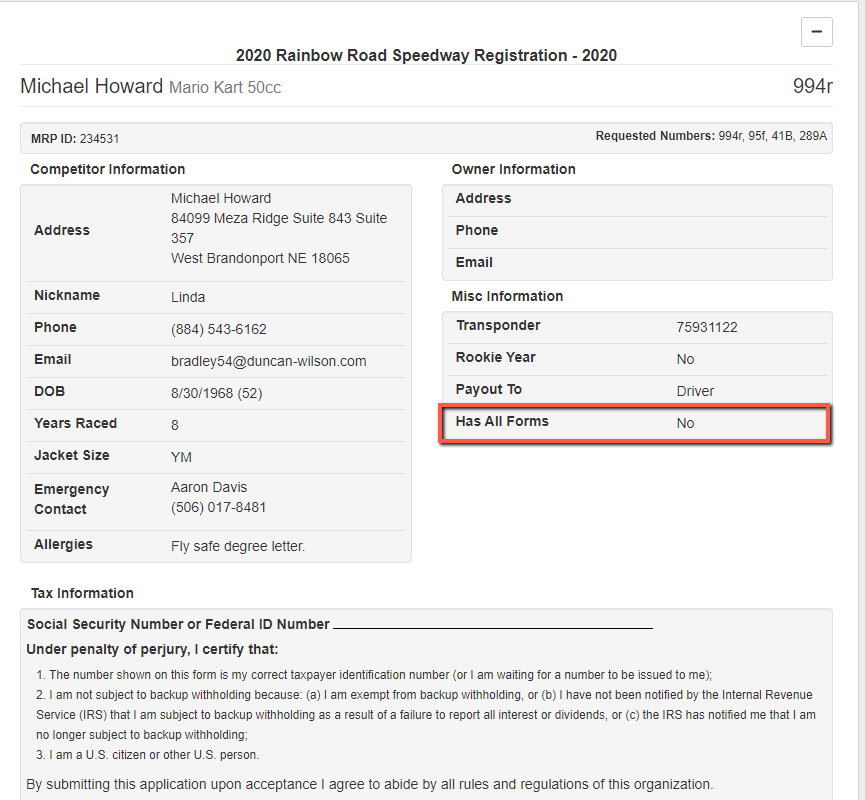The width and height of the screenshot is (865, 800).
Task: Click the Payout To 'Driver' value
Action: [x=695, y=391]
